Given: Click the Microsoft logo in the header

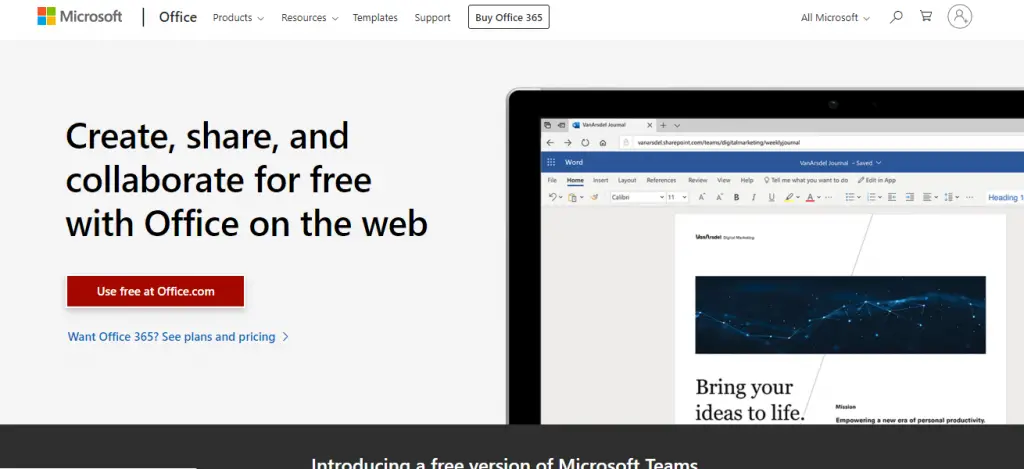Looking at the screenshot, I should [79, 17].
